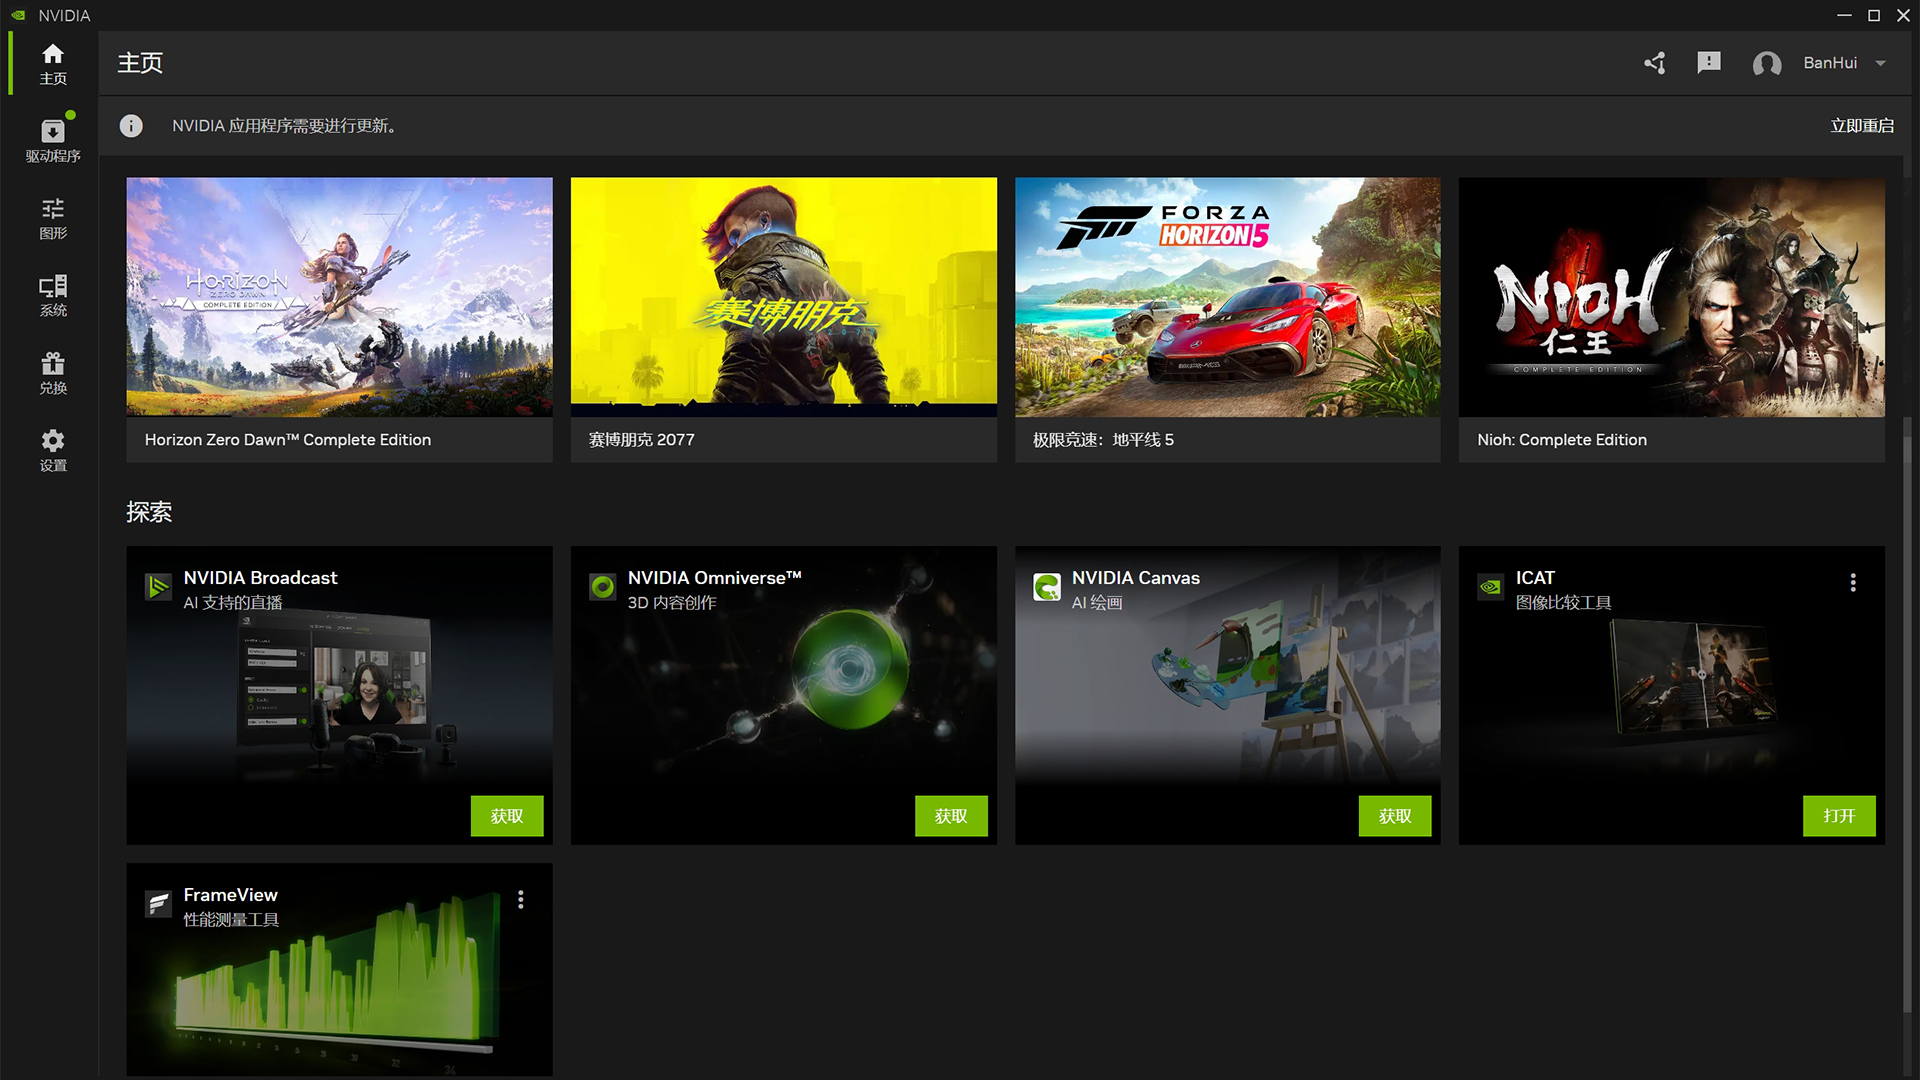Open the Nioh Complete Edition thumbnail
Viewport: 1920px width, 1080px height.
point(1671,297)
